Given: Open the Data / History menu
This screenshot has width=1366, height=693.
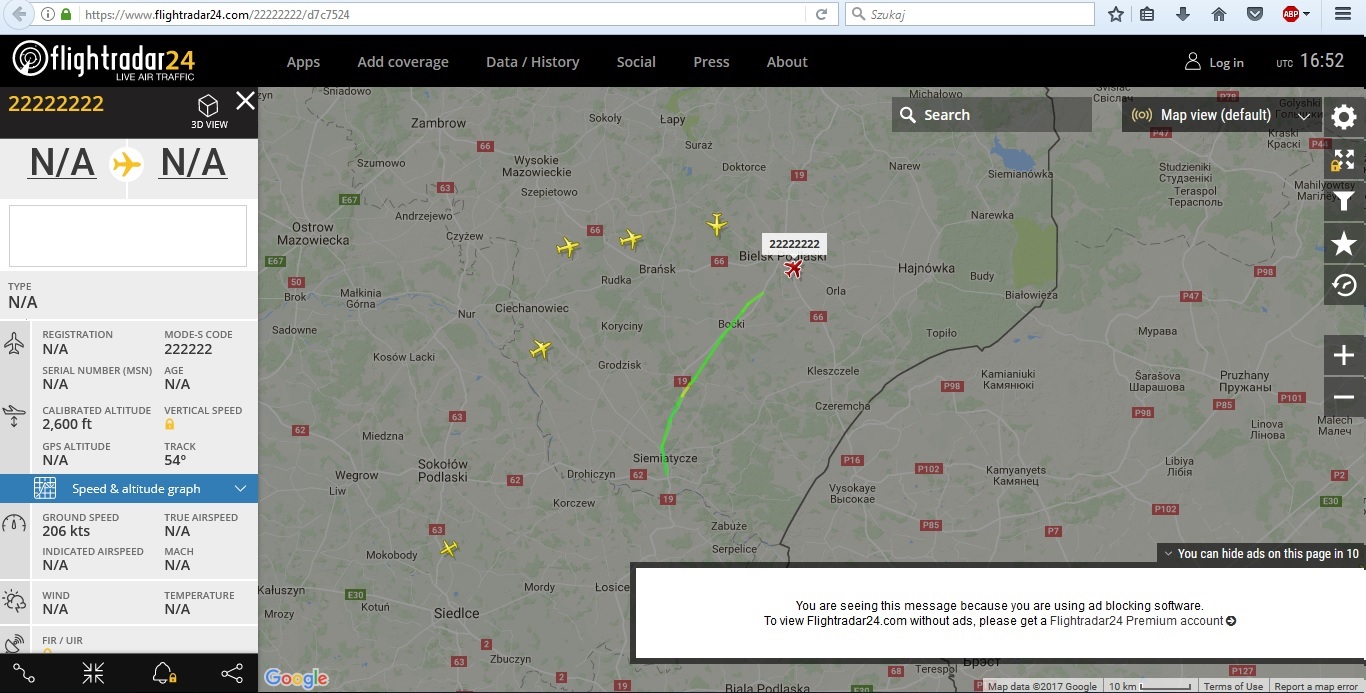Looking at the screenshot, I should tap(532, 62).
